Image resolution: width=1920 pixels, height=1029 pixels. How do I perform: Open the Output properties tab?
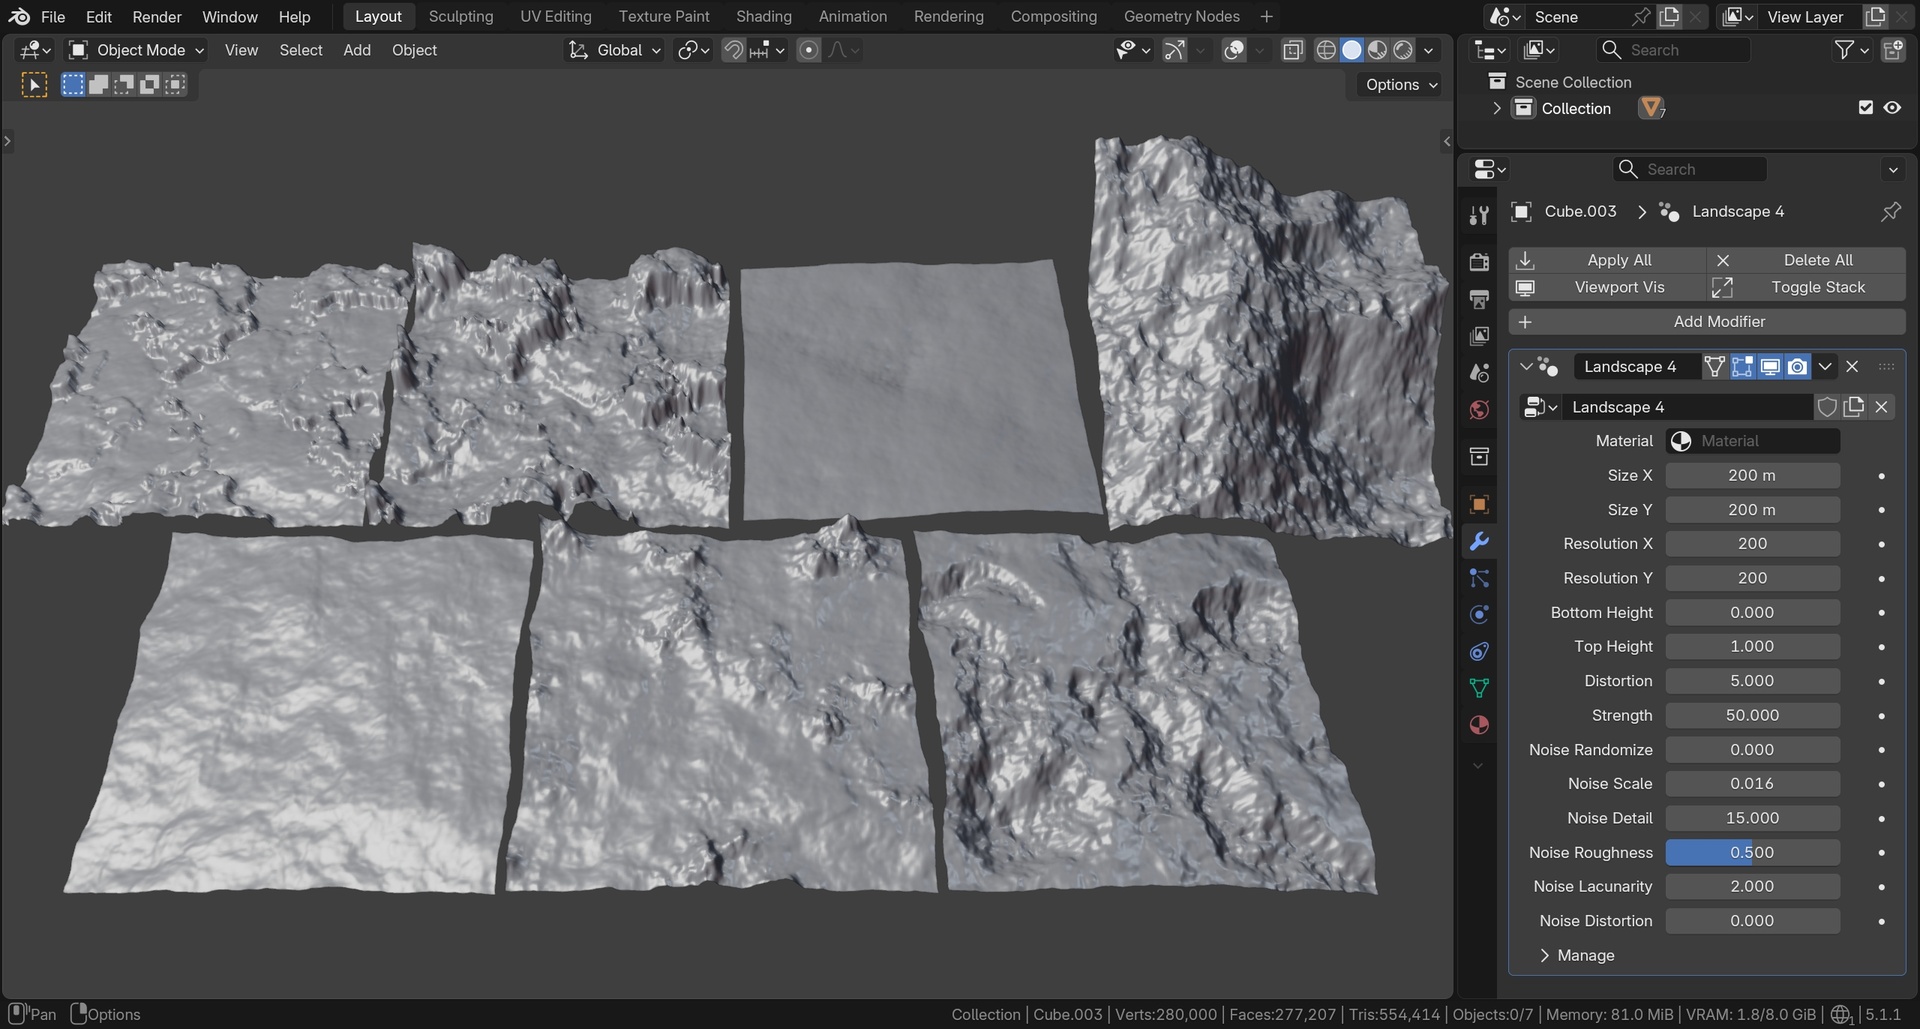coord(1479,299)
